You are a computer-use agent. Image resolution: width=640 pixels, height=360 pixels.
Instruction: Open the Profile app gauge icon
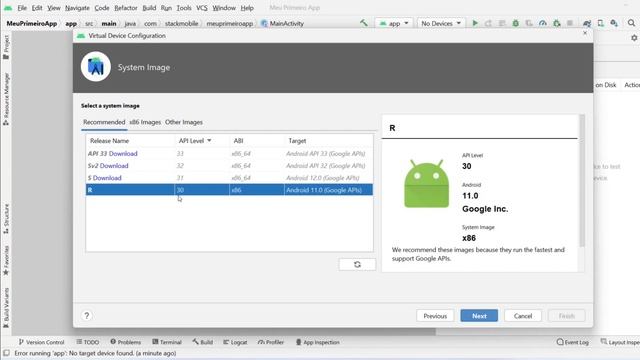542,23
